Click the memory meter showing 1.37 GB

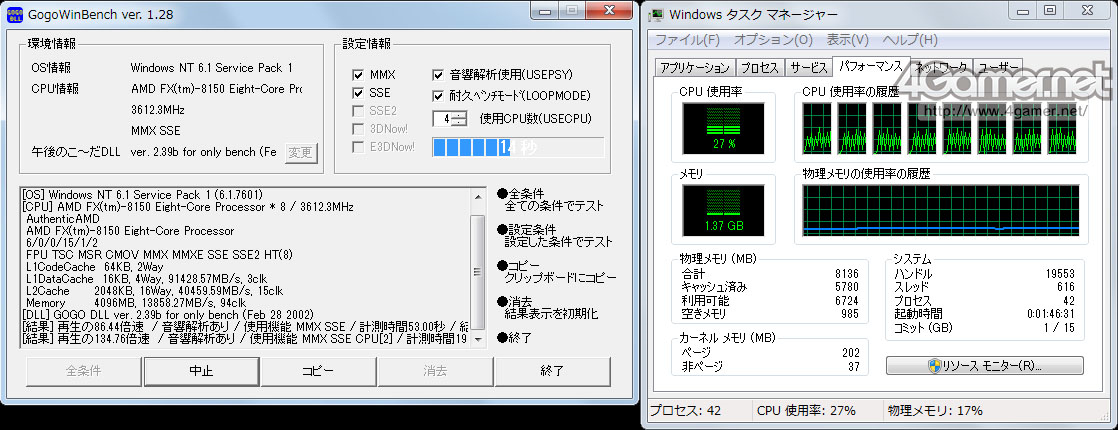click(x=723, y=210)
